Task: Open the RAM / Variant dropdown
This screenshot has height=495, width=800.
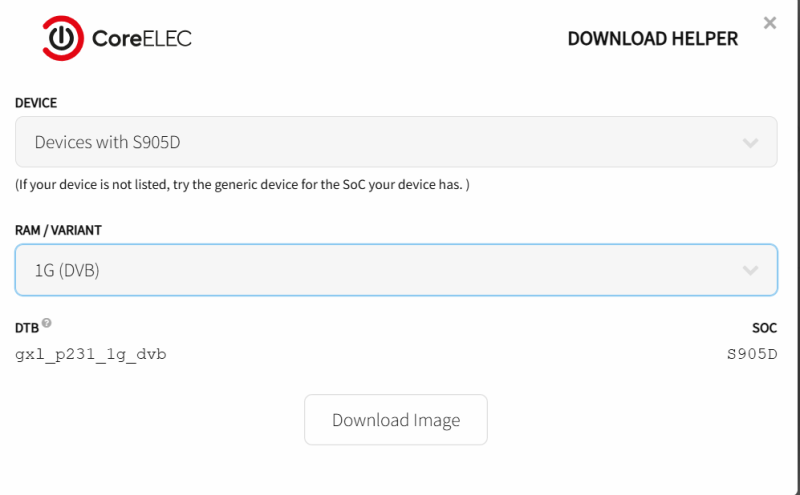Action: [396, 270]
